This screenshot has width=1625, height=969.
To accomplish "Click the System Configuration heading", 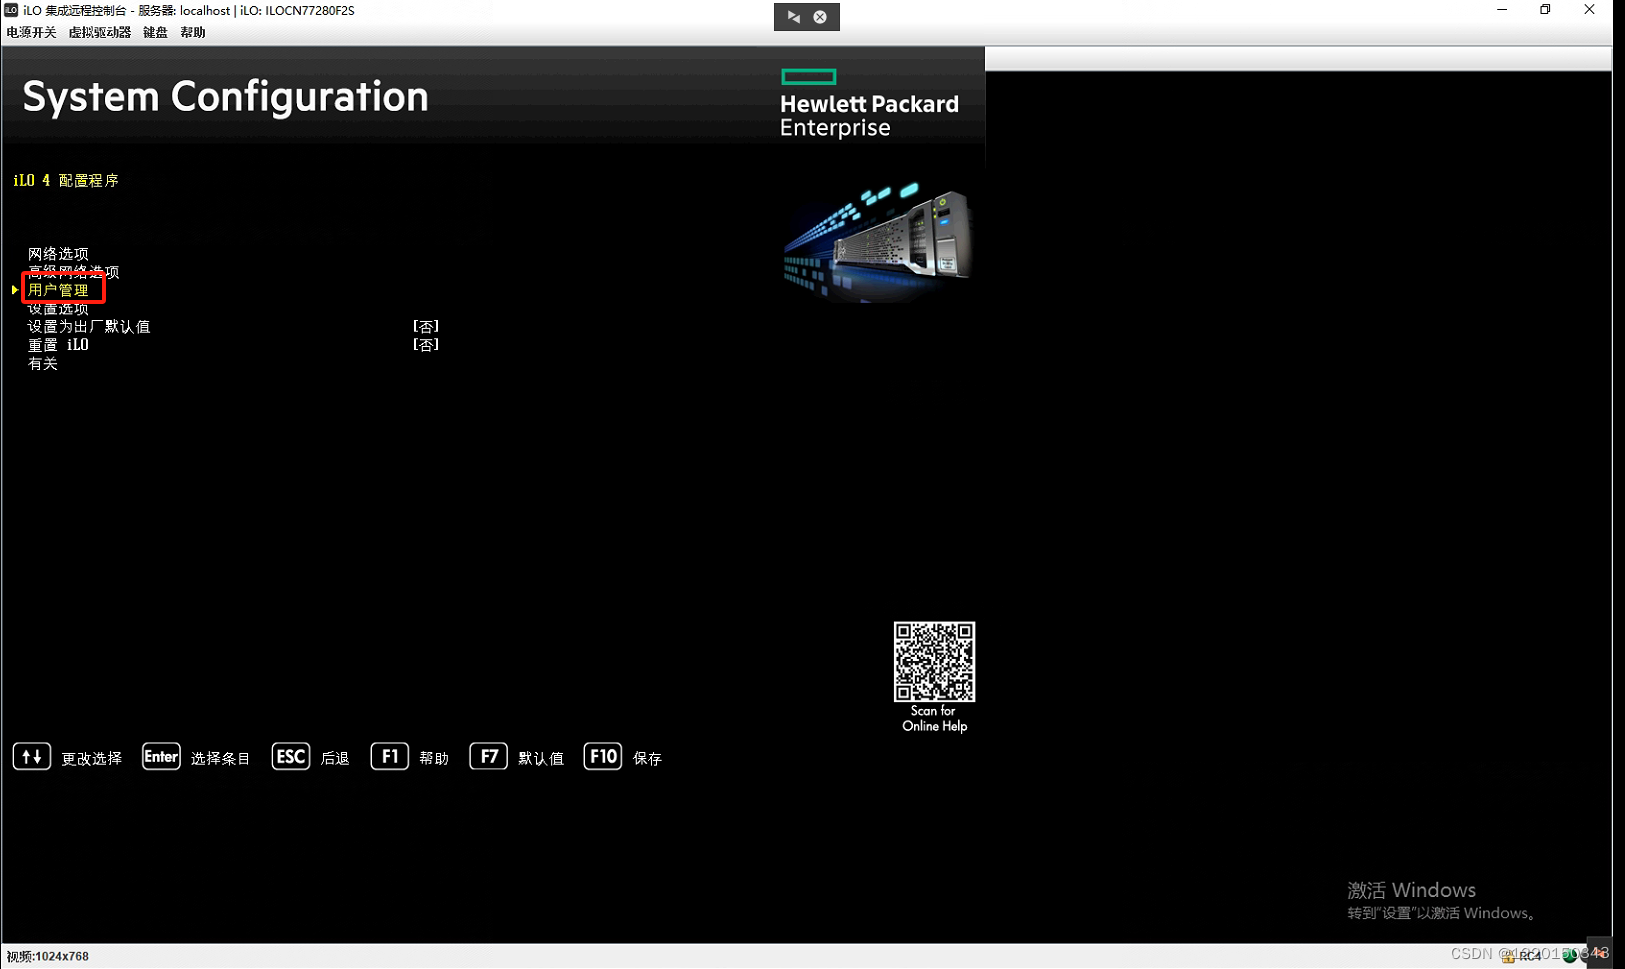I will pos(226,97).
